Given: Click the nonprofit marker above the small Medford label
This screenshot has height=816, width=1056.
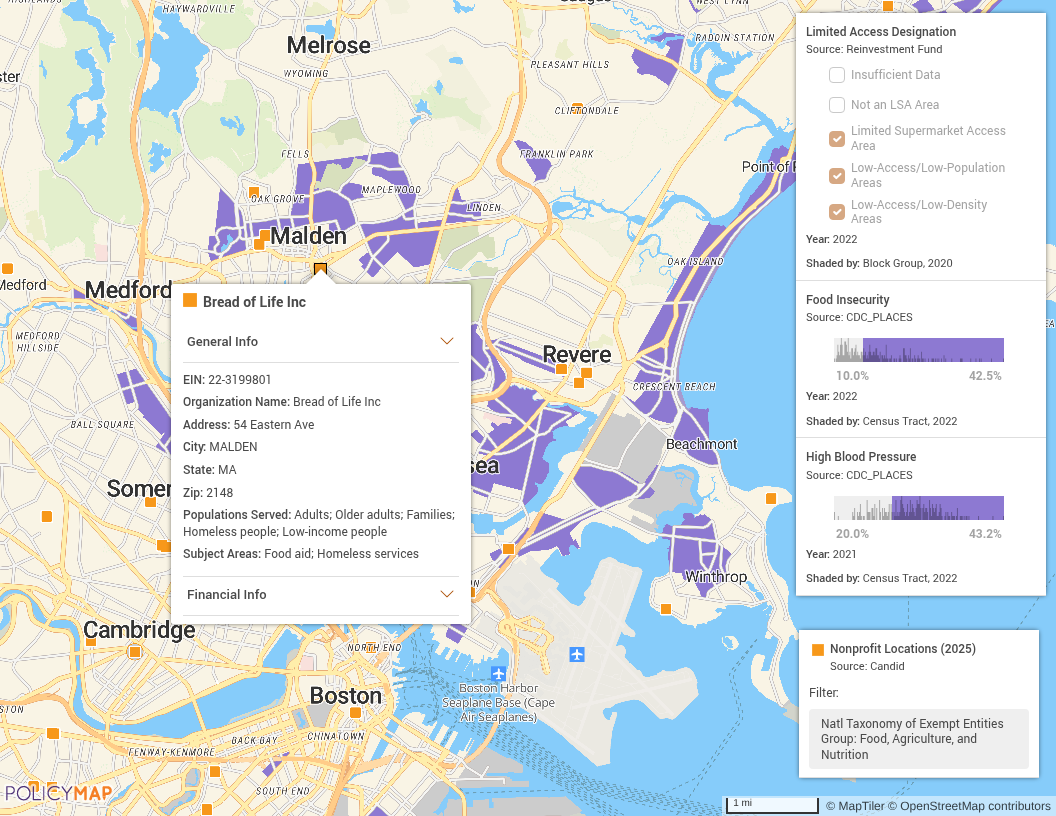Looking at the screenshot, I should (x=7, y=269).
